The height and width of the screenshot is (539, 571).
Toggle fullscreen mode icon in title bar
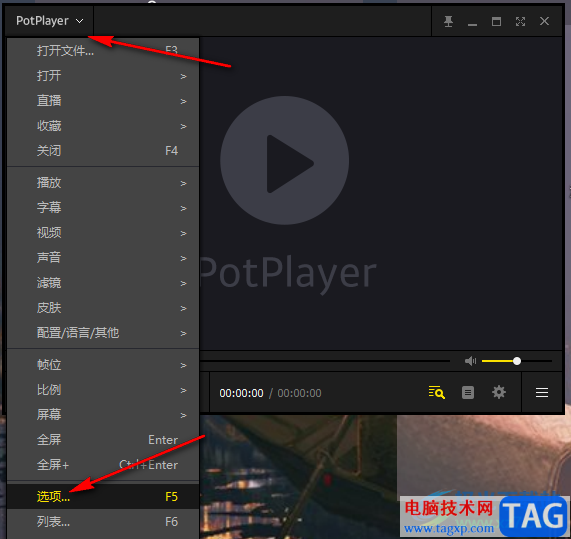(520, 21)
